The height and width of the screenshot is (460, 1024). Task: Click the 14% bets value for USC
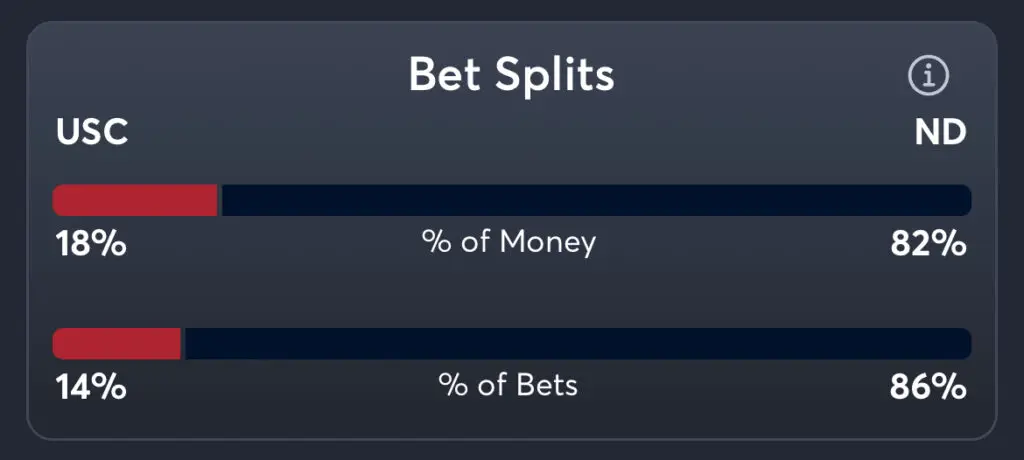(90, 387)
